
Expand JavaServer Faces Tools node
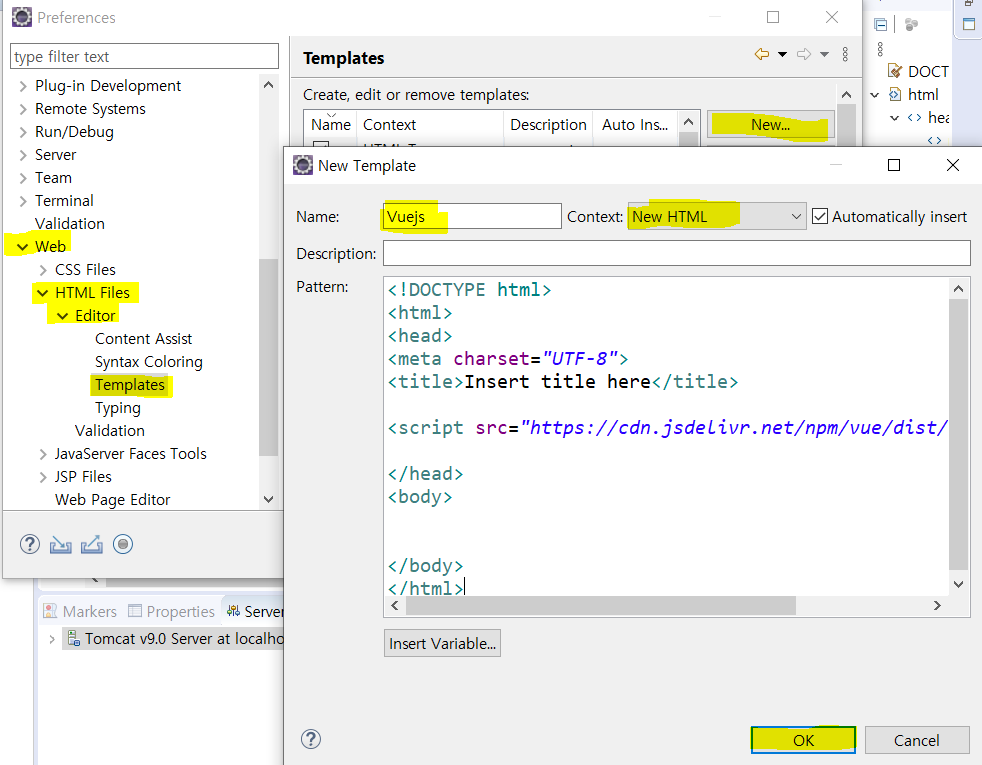click(x=43, y=454)
